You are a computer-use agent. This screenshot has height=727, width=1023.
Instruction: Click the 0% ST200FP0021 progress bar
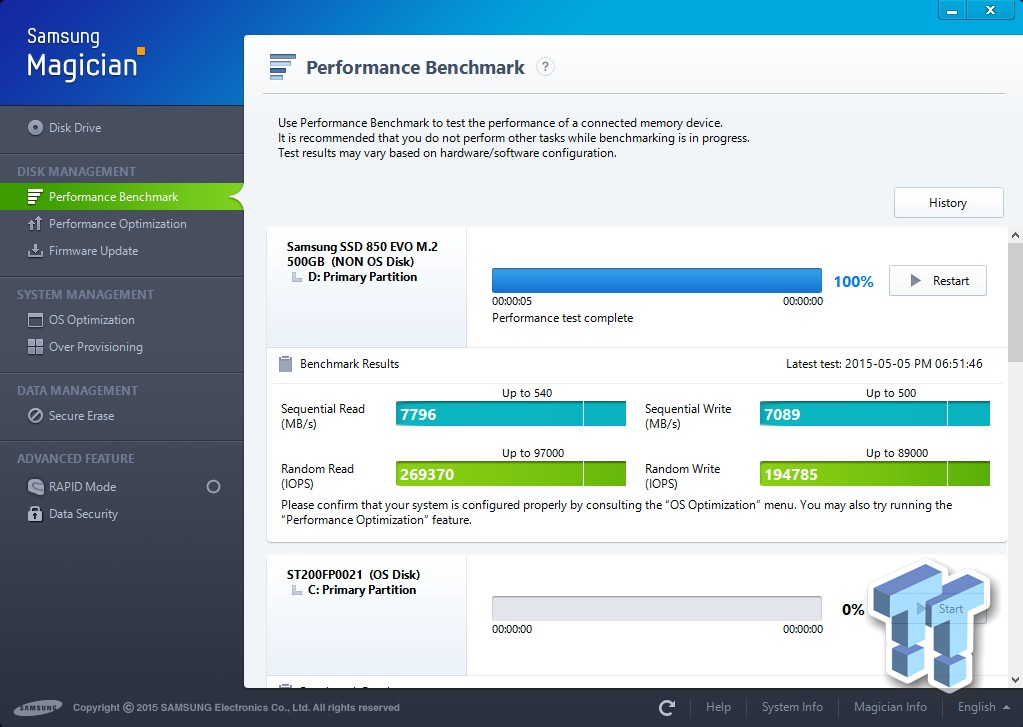[656, 608]
